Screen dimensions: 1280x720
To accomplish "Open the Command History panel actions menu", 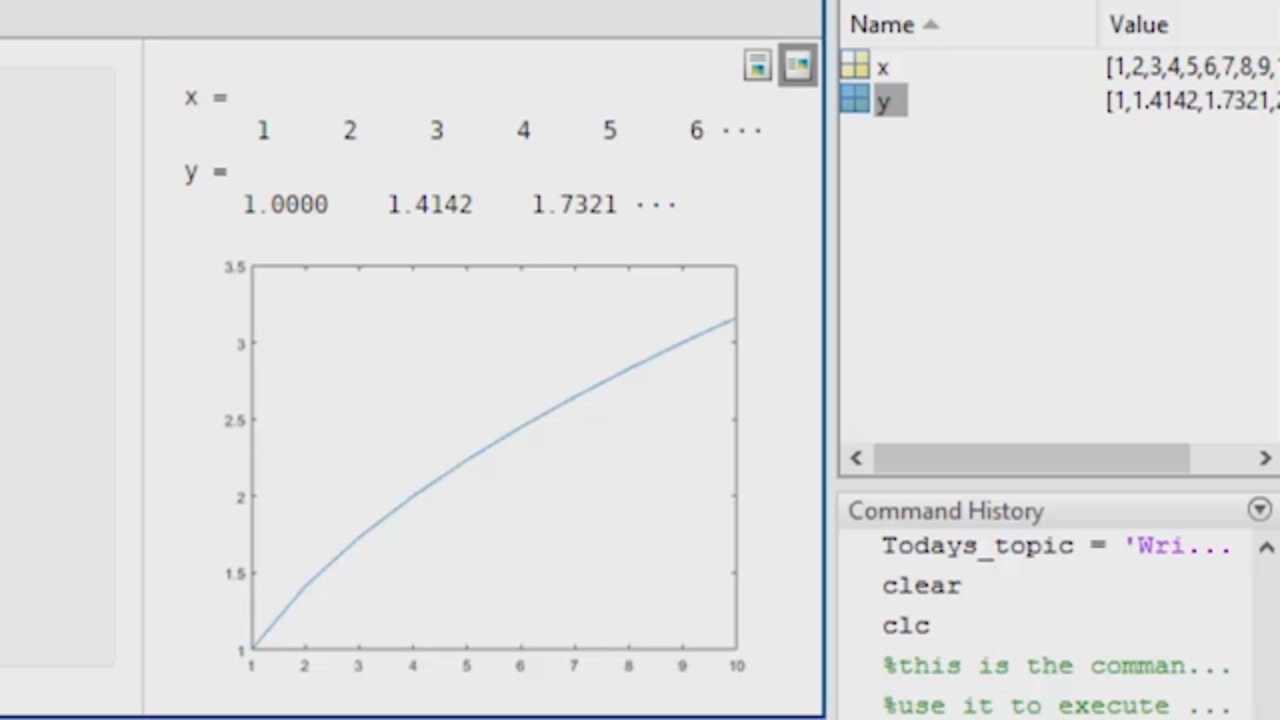I will (x=1259, y=510).
